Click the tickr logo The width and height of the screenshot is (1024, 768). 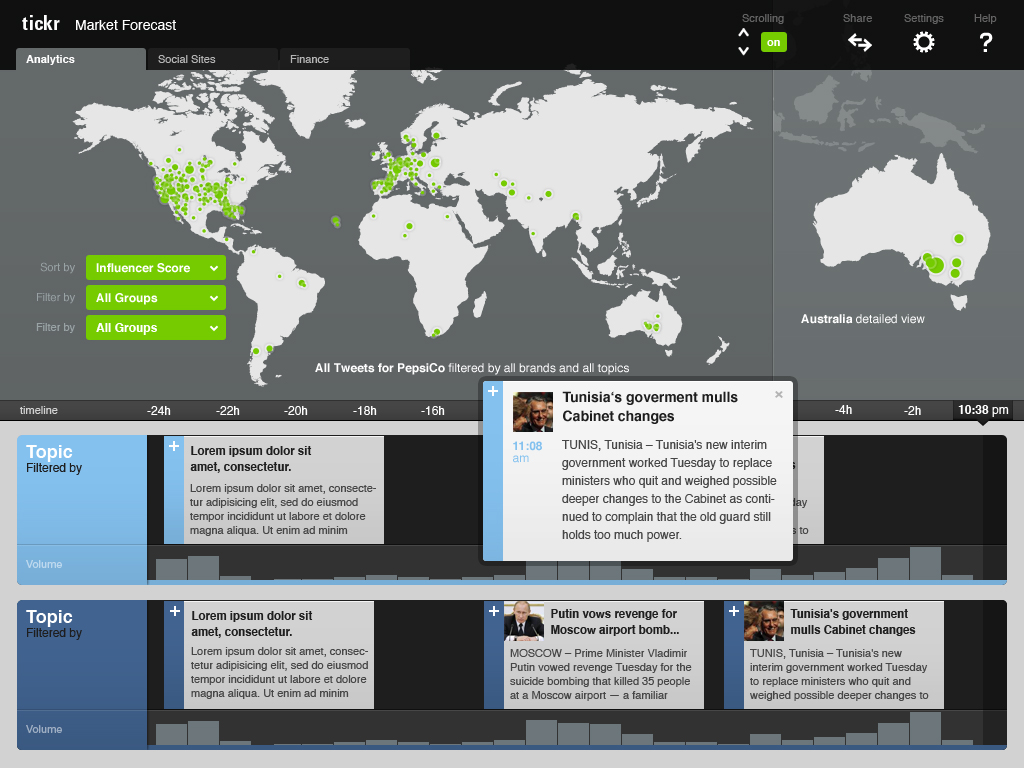(x=40, y=24)
